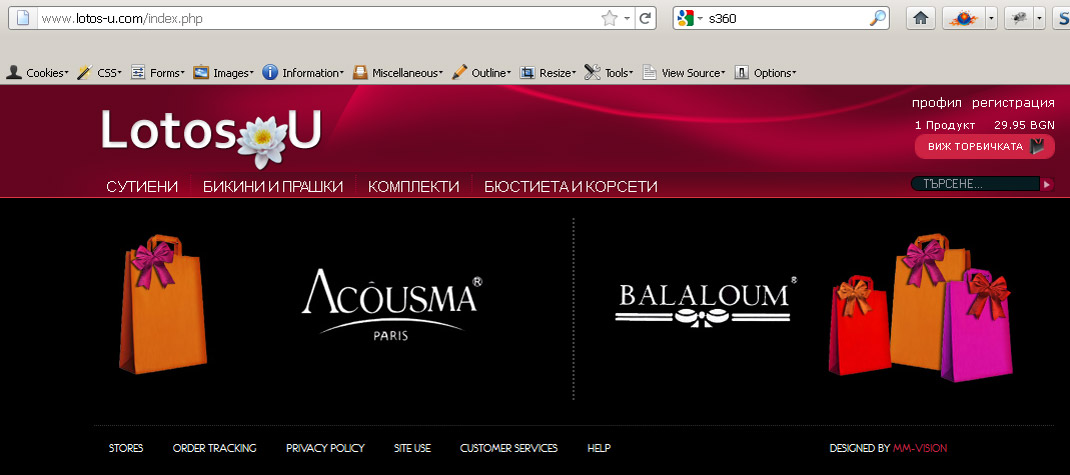Open the CSS menu in Web Developer toolbar
The image size is (1070, 475).
[99, 72]
